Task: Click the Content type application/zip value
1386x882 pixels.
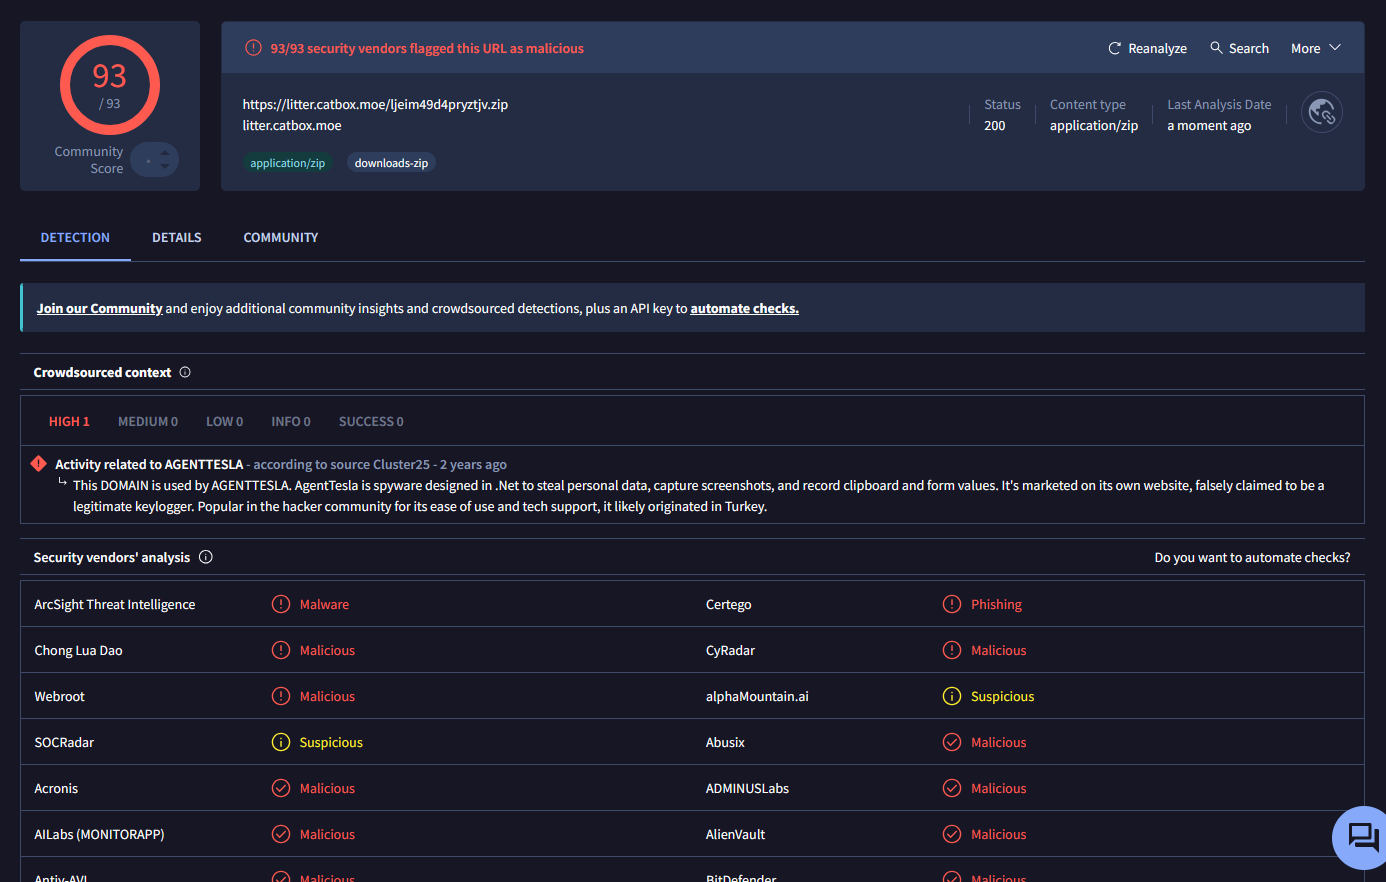Action: tap(1094, 125)
